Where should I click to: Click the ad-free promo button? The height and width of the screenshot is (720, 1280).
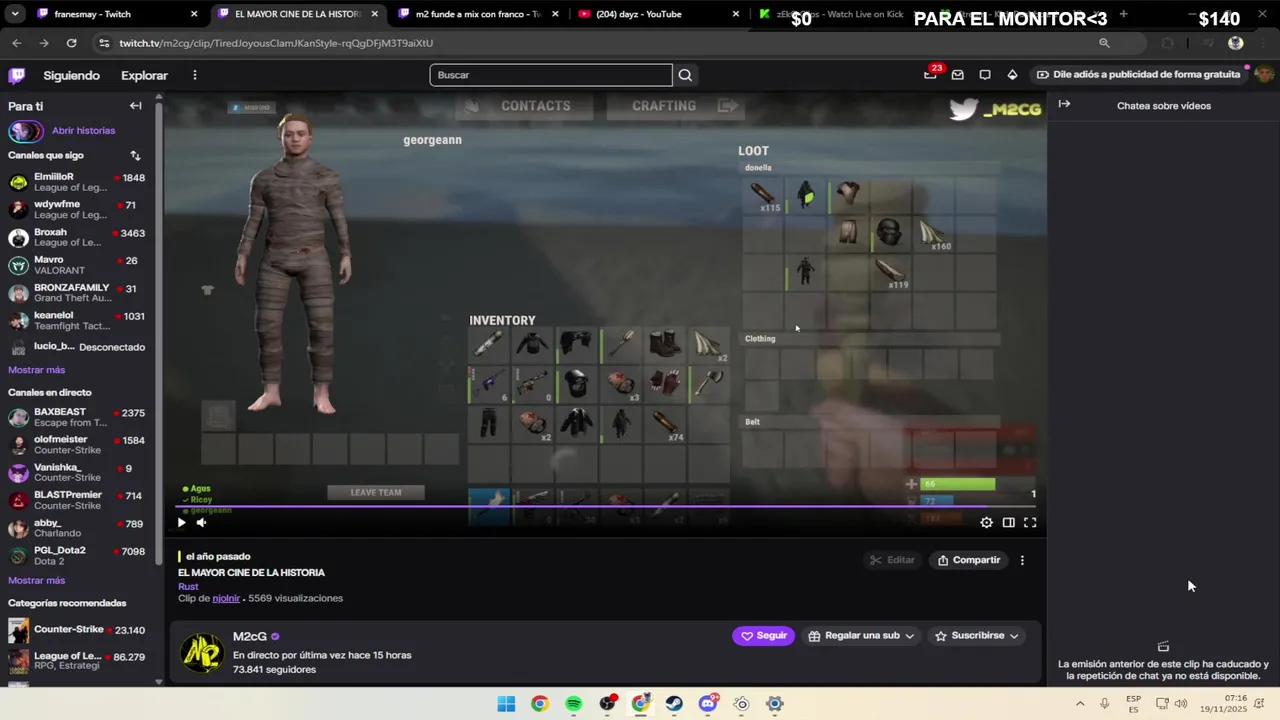pyautogui.click(x=1138, y=74)
